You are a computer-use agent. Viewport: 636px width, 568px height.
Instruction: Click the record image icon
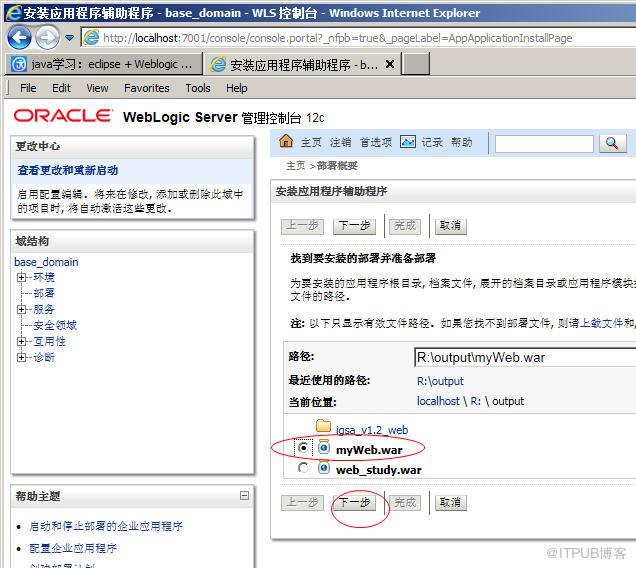[x=408, y=142]
